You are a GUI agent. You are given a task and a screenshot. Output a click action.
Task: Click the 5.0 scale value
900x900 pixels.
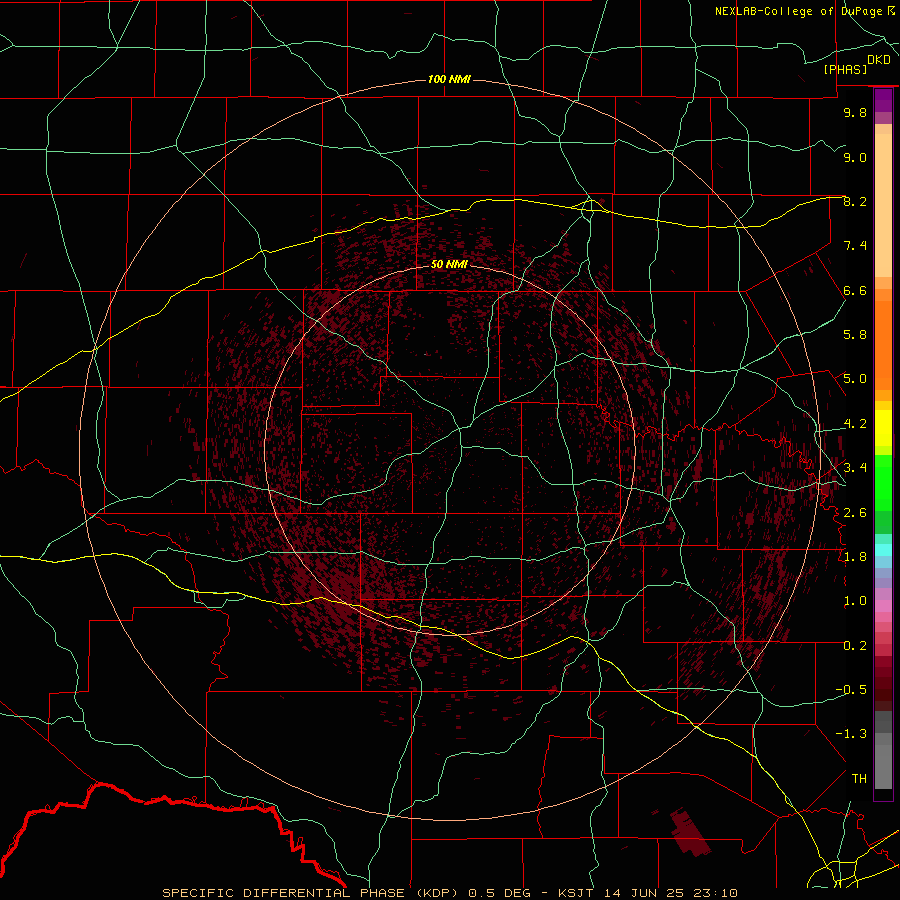(855, 379)
